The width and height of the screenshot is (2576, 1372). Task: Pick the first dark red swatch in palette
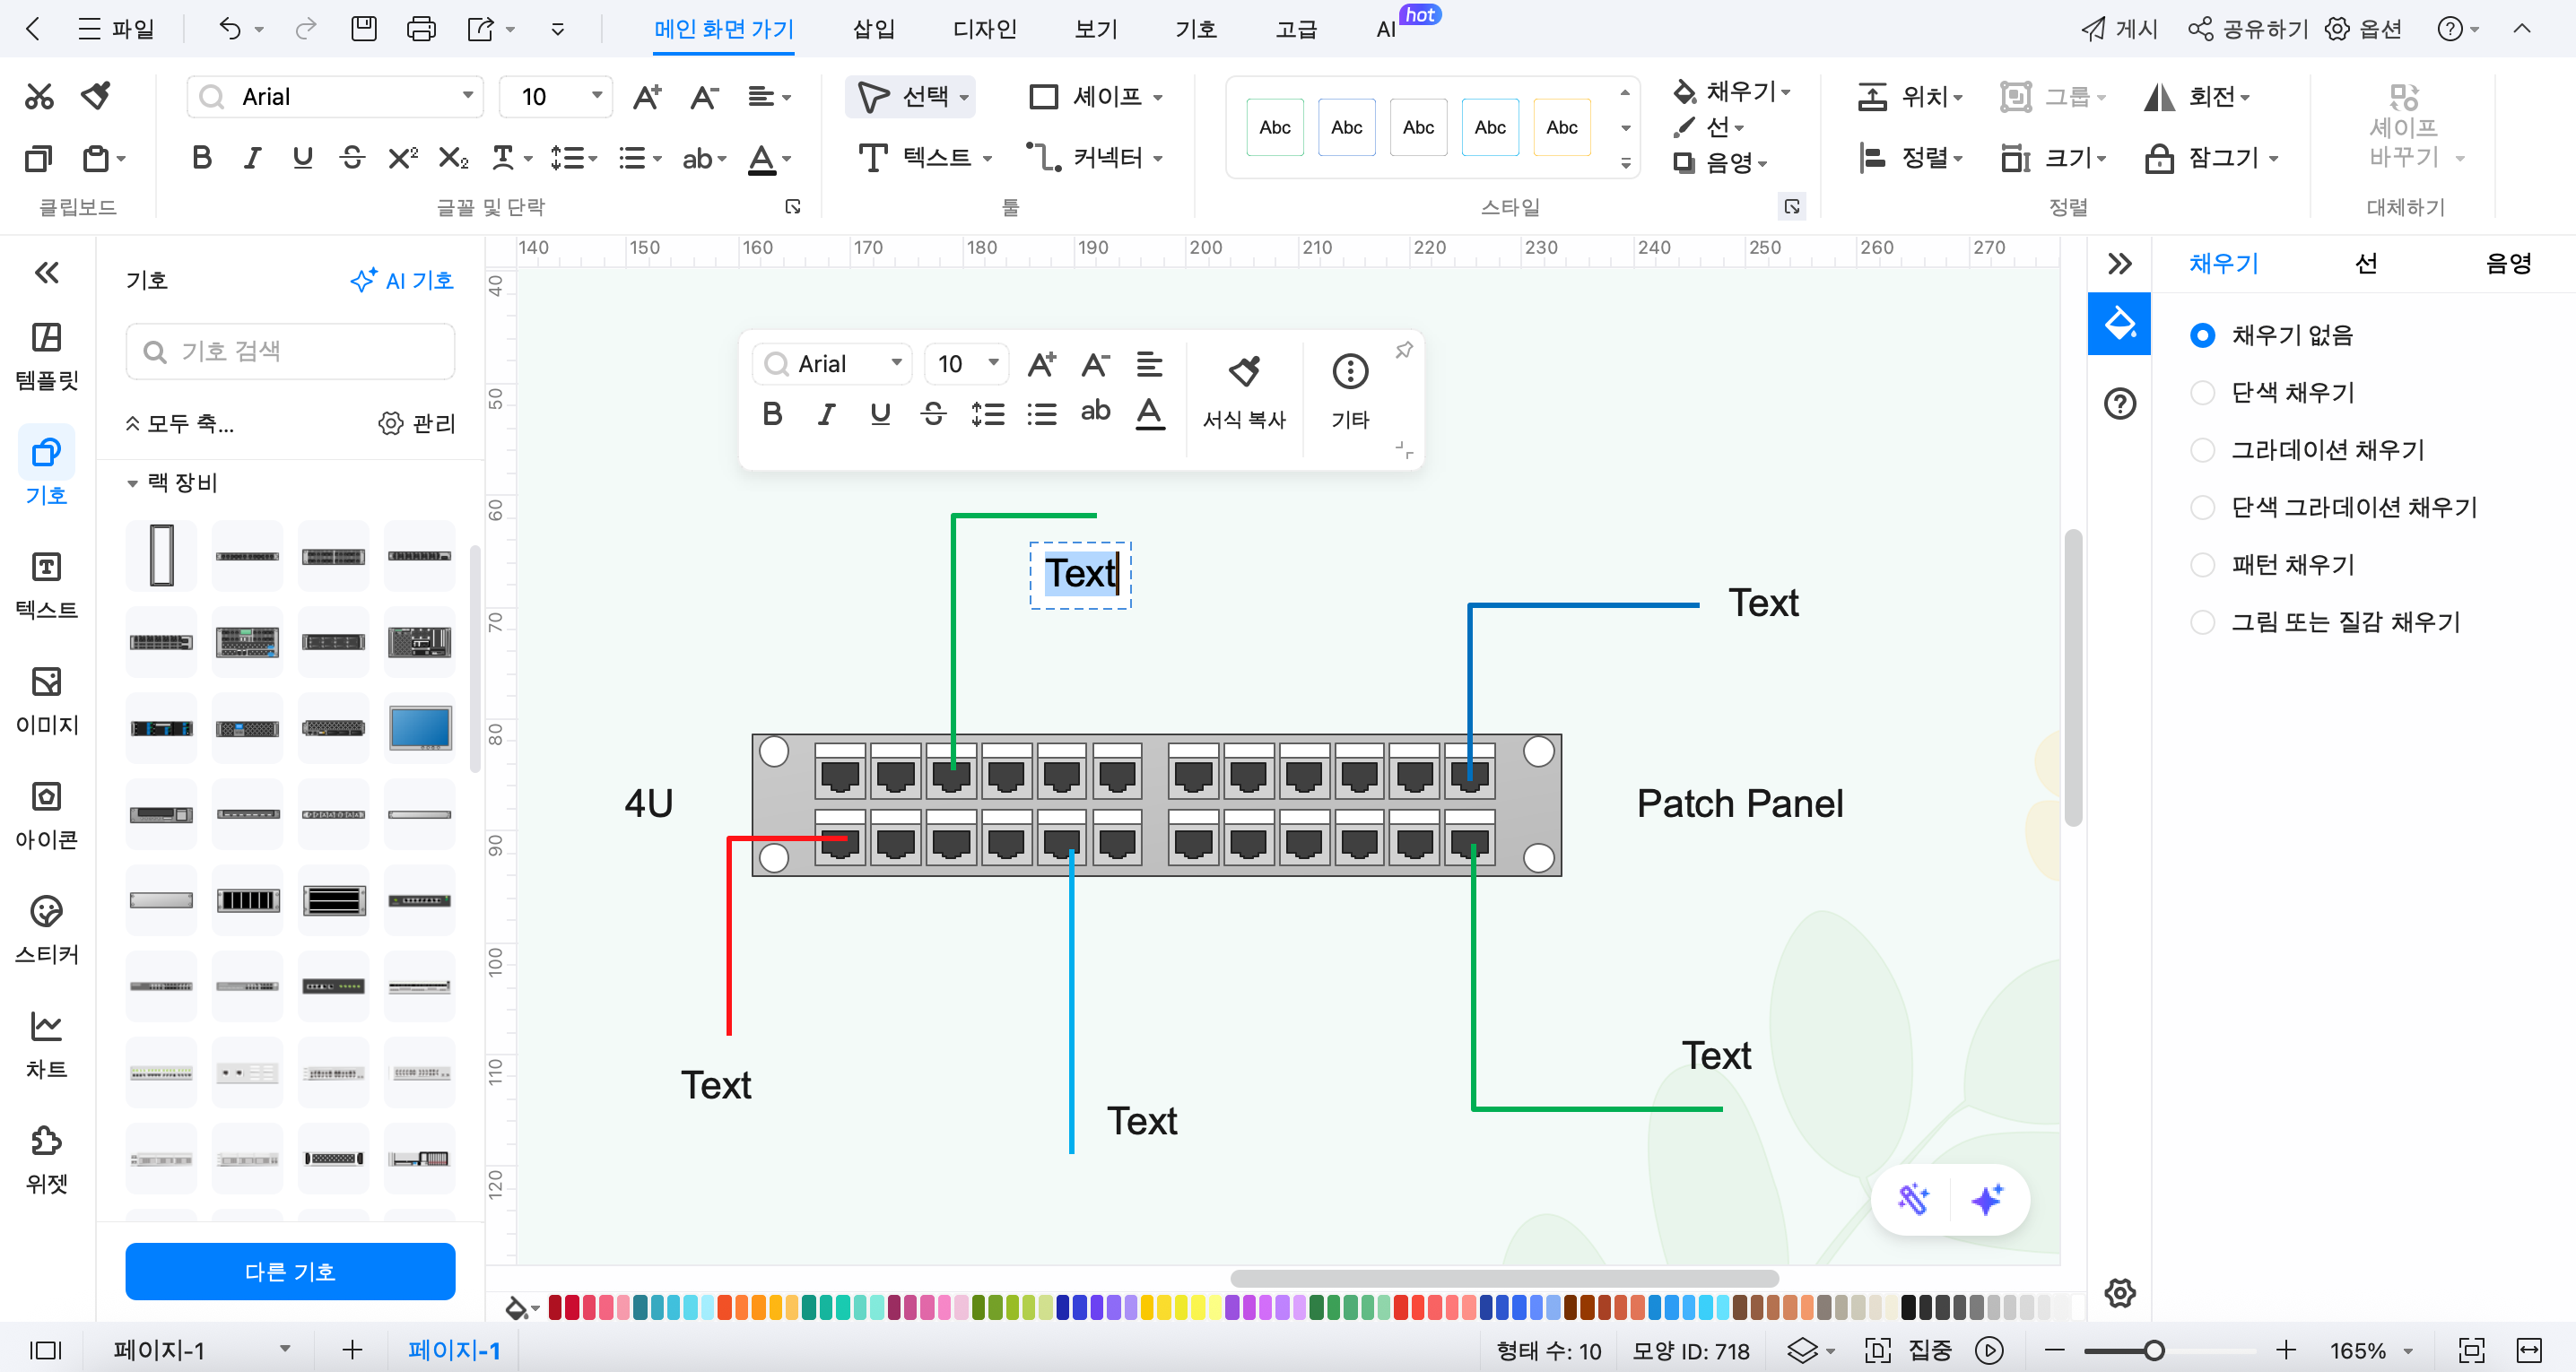556,1307
